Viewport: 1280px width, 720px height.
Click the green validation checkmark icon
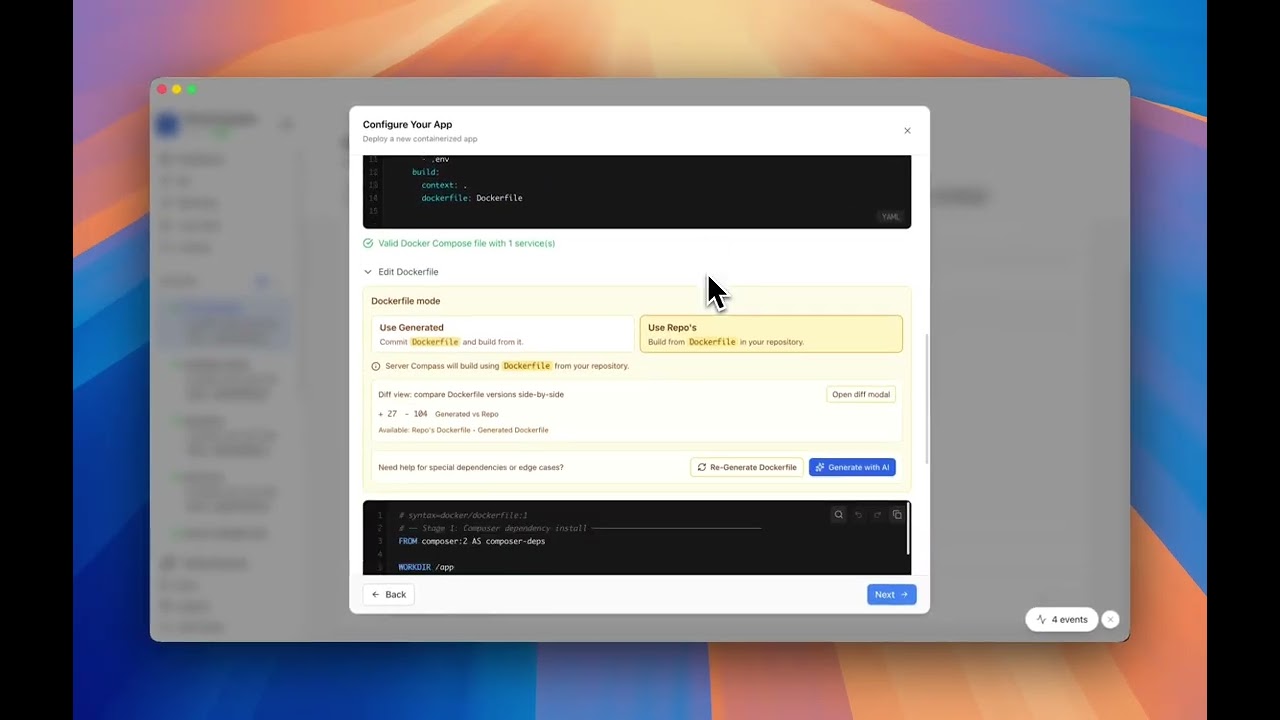point(368,243)
